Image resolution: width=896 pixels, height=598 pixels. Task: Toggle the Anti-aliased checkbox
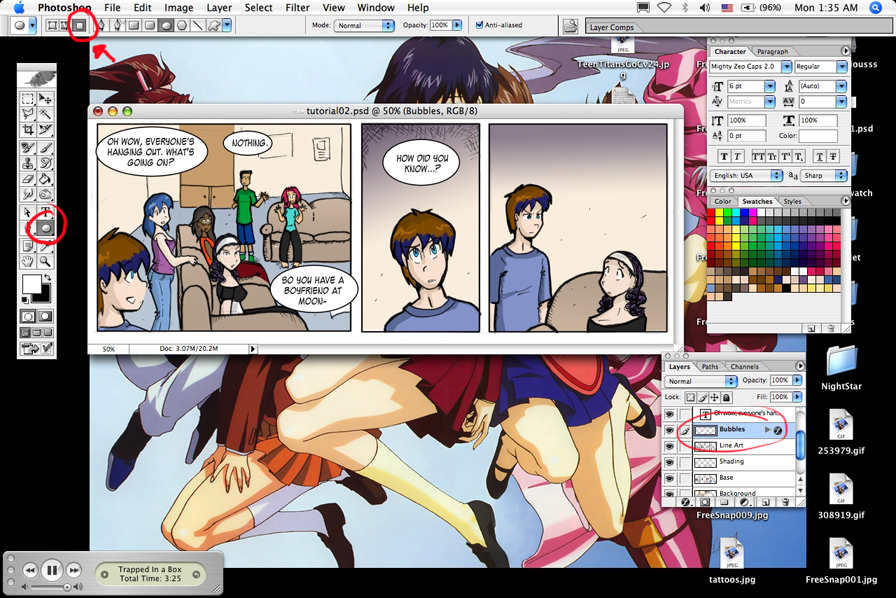coord(479,25)
